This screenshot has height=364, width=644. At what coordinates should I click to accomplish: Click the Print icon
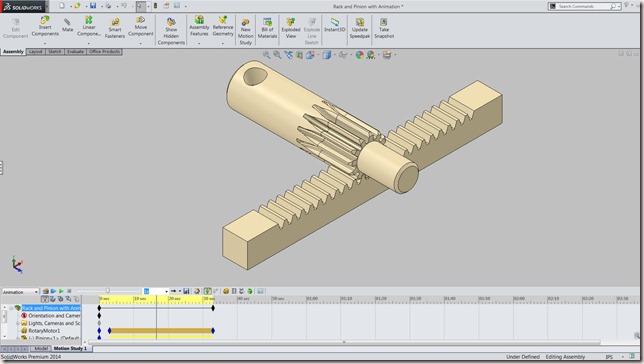108,6
